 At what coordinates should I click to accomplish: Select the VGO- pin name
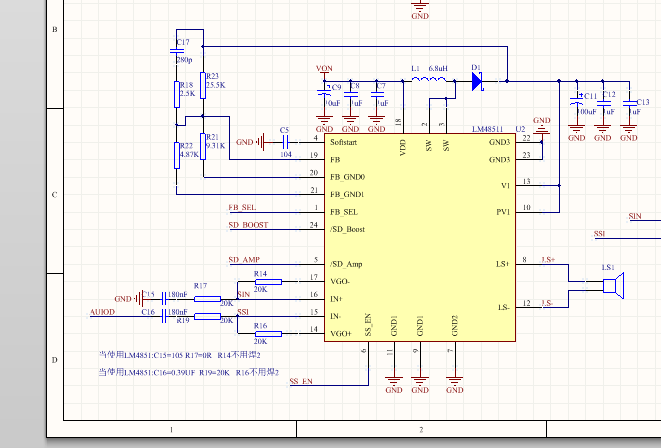[340, 282]
